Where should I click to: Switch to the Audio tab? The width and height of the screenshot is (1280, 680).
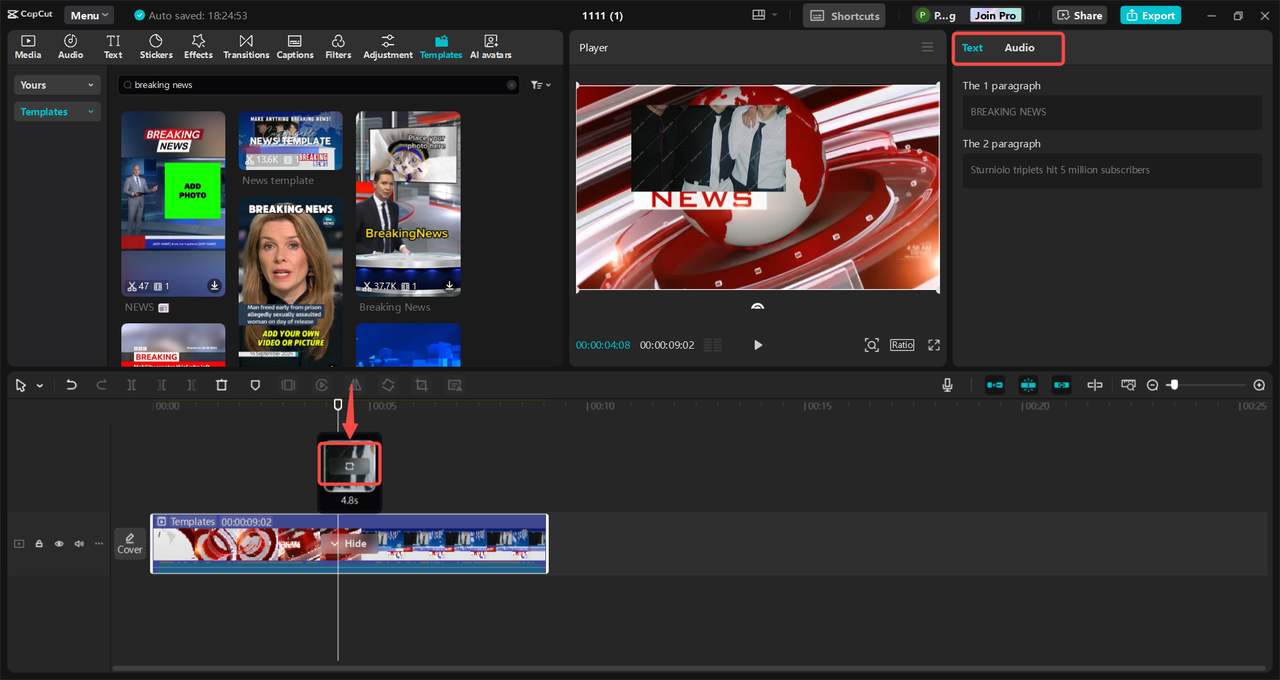click(x=1019, y=48)
